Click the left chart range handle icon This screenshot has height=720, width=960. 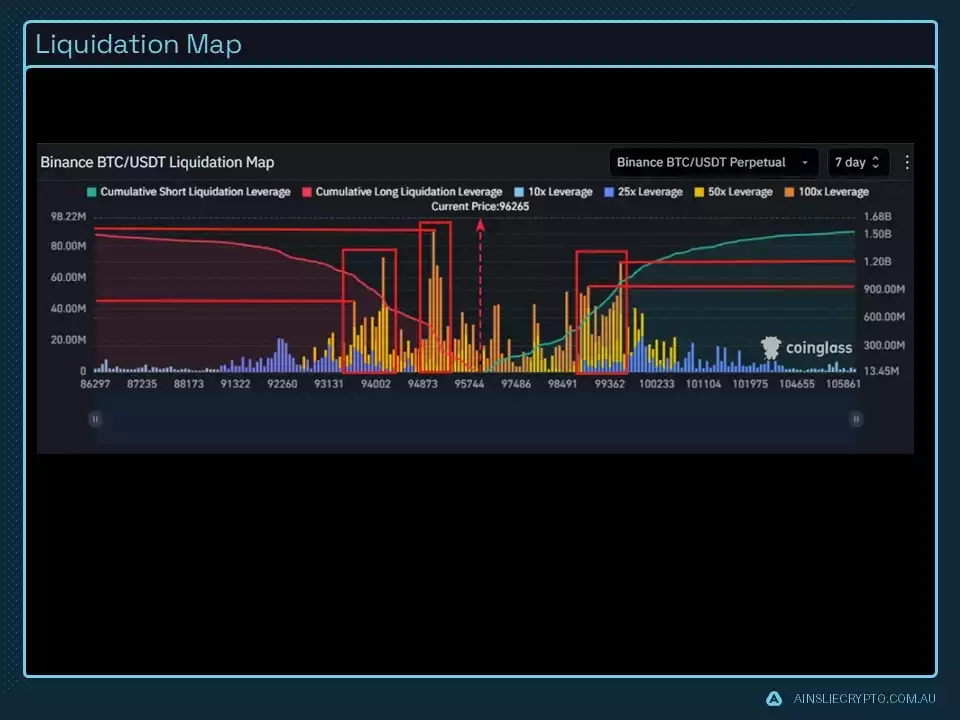pyautogui.click(x=95, y=419)
